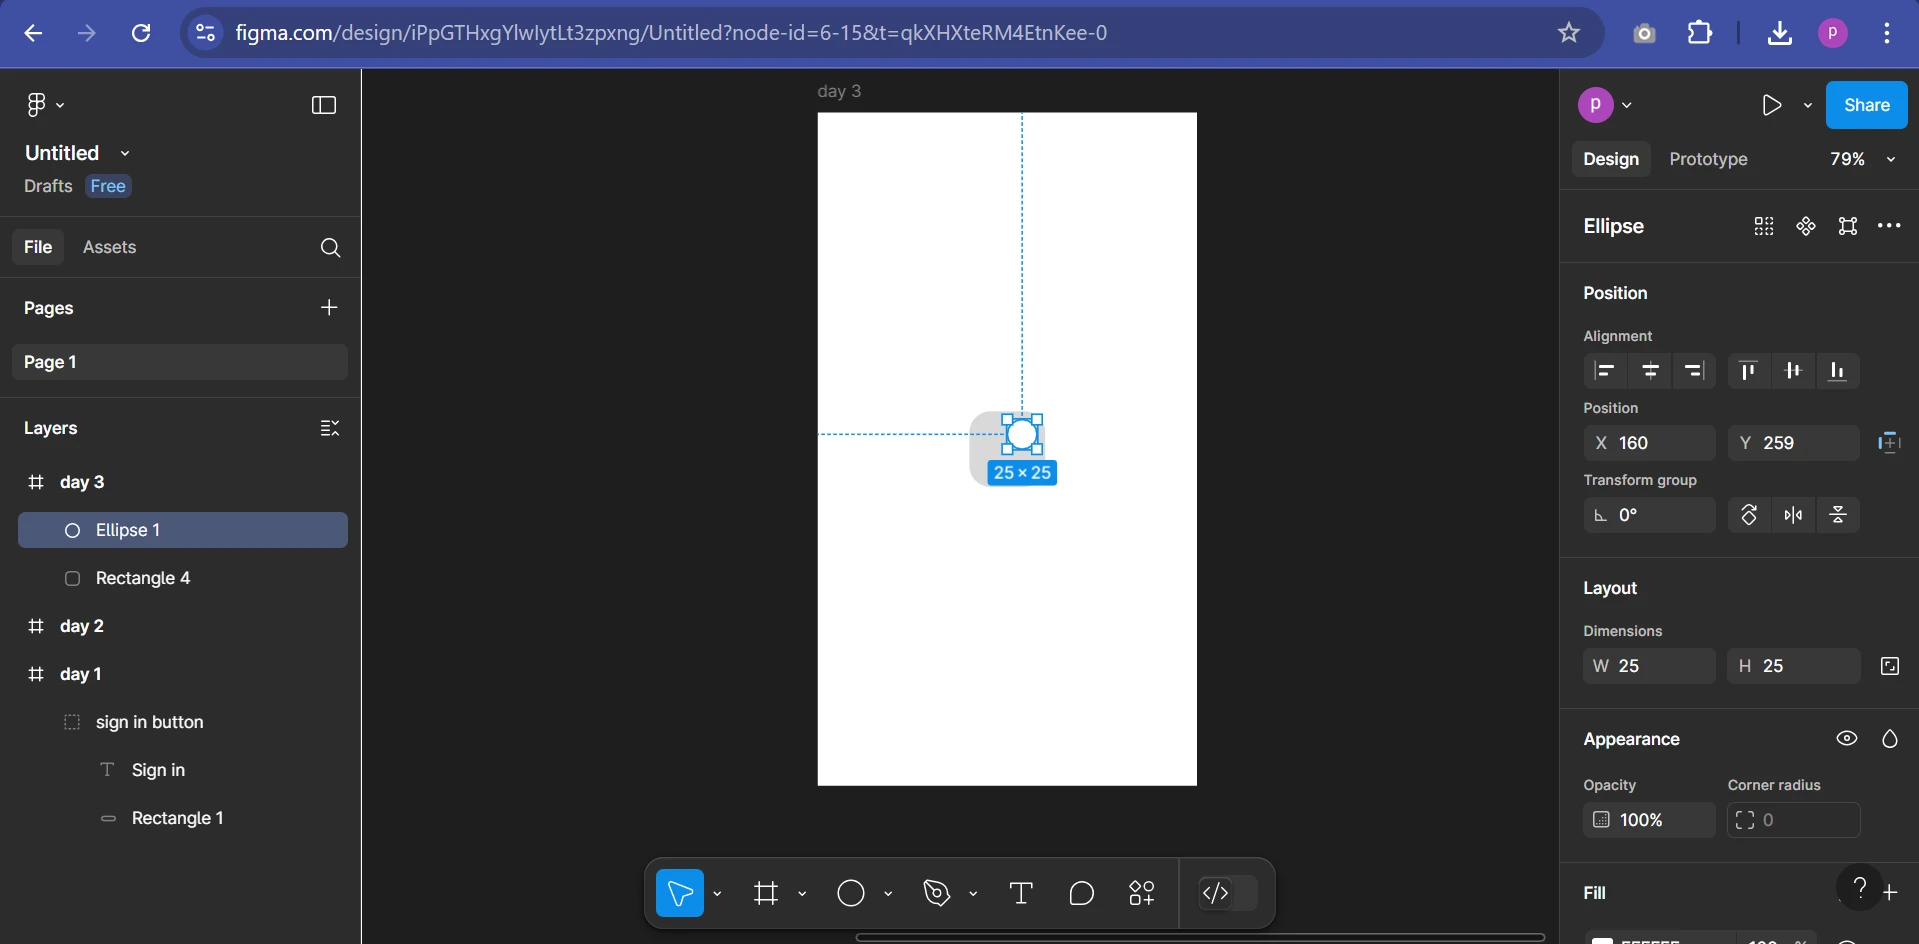
Task: Open Pen tool options arrow
Action: pos(973,893)
